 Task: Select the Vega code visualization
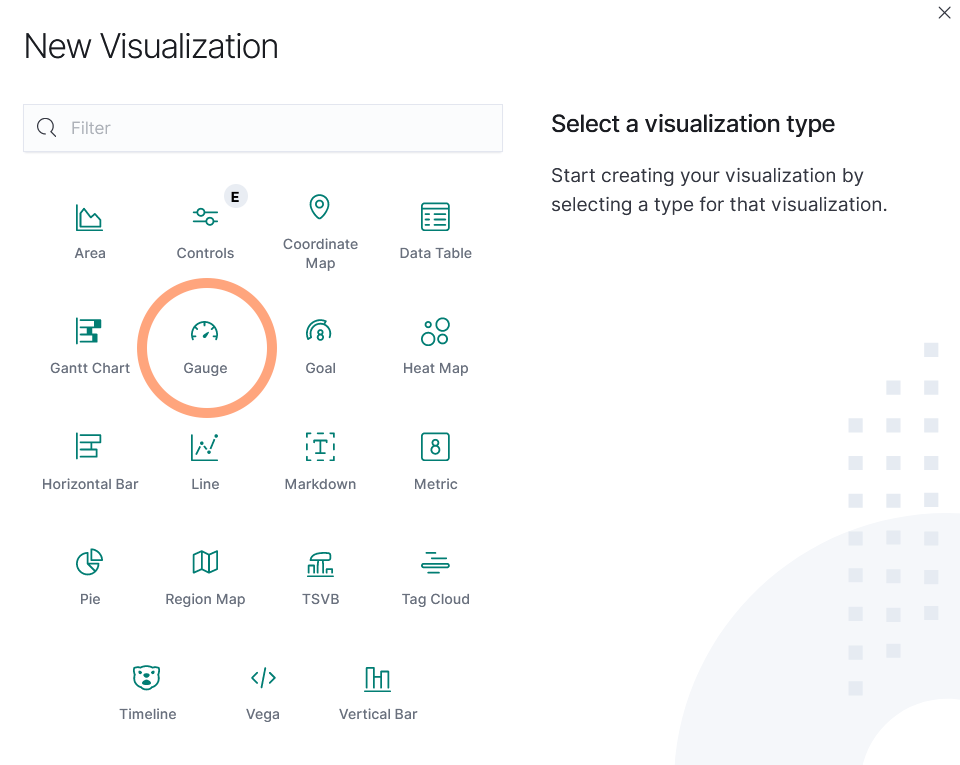click(x=263, y=678)
